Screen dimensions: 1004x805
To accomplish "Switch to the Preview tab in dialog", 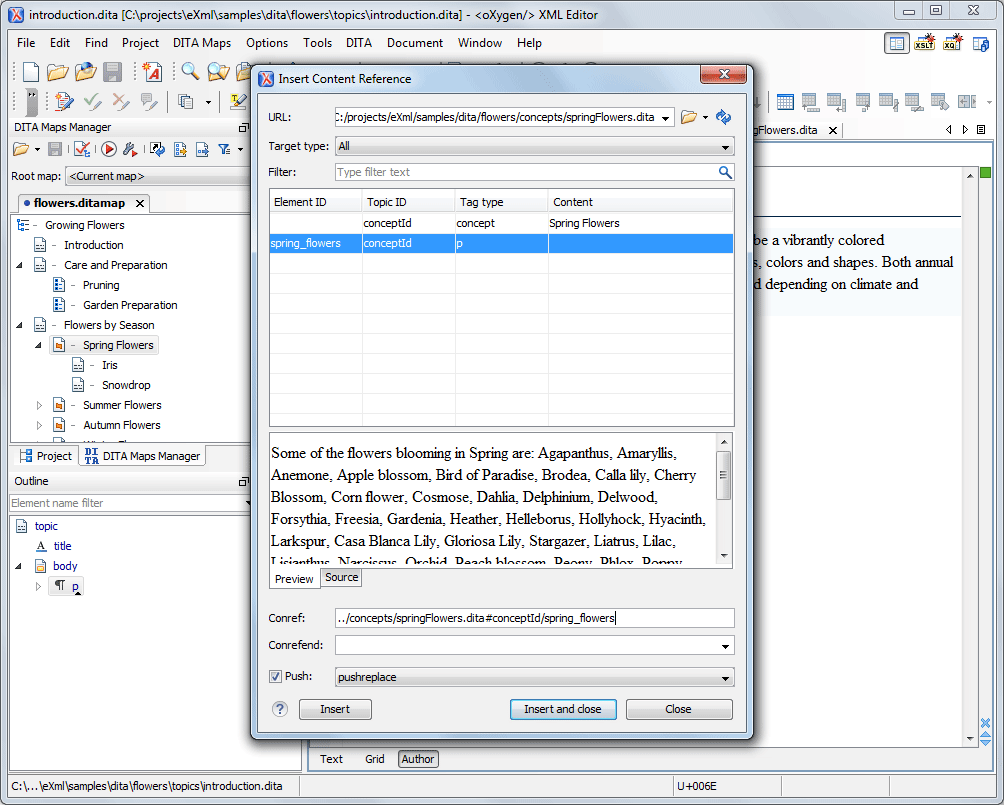I will coord(294,578).
